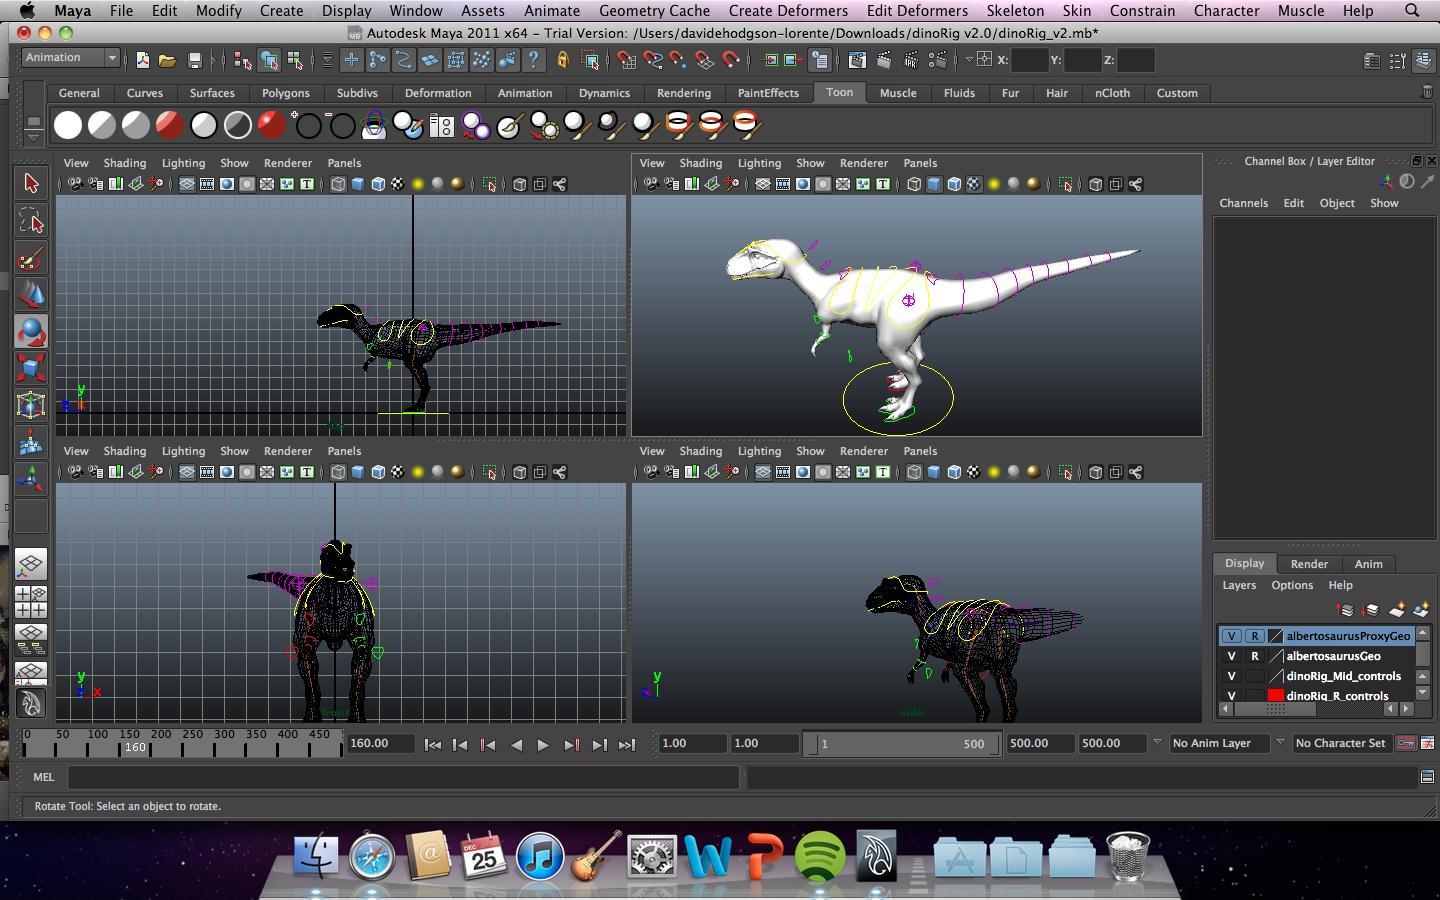Switch to the Polygons shelf tab
Image resolution: width=1440 pixels, height=900 pixels.
(285, 93)
